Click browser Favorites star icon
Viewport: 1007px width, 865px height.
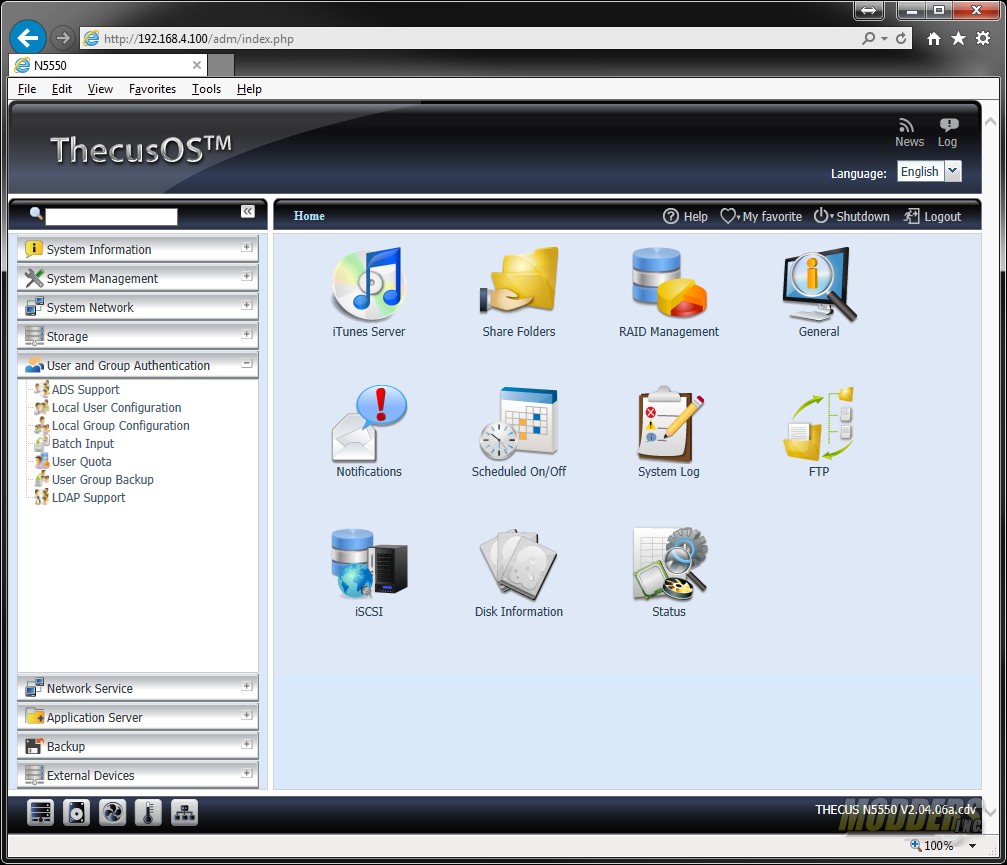click(x=958, y=39)
